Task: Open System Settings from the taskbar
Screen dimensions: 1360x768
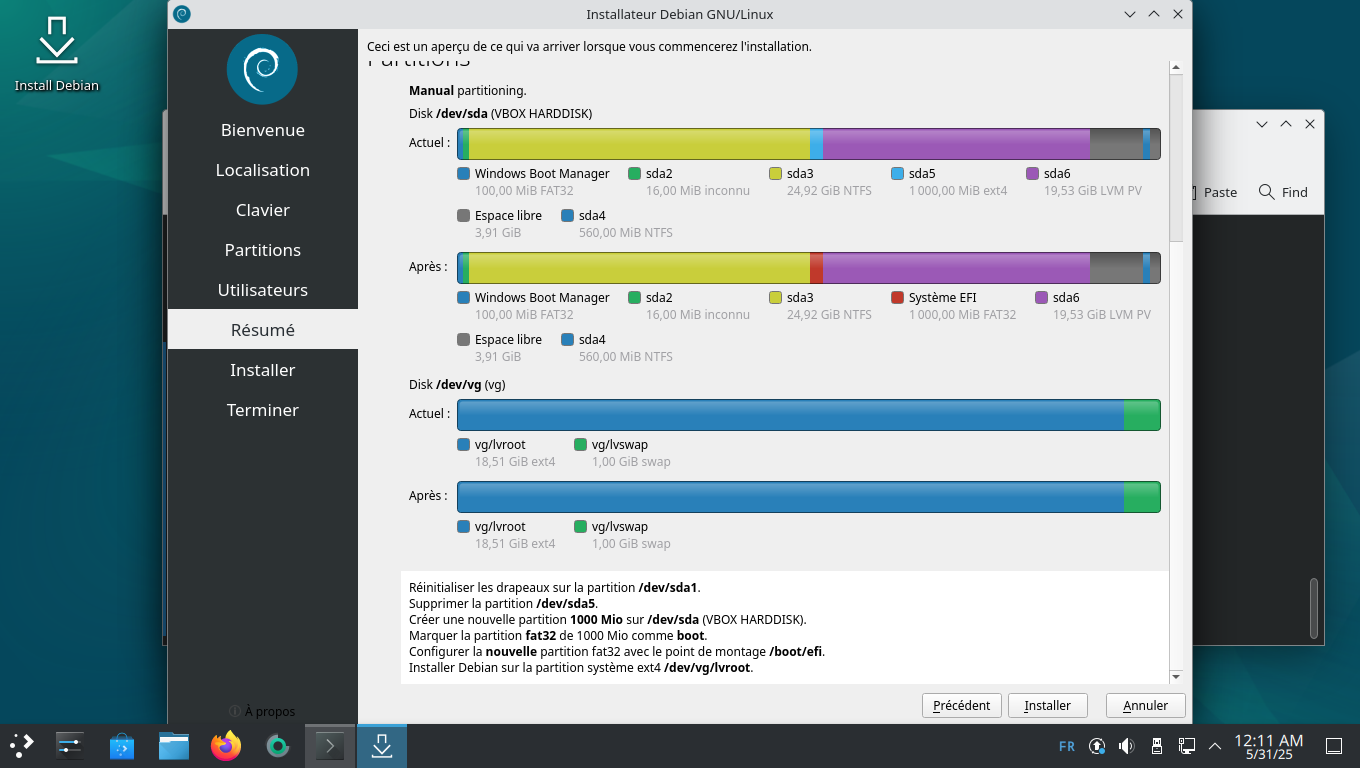Action: [69, 745]
